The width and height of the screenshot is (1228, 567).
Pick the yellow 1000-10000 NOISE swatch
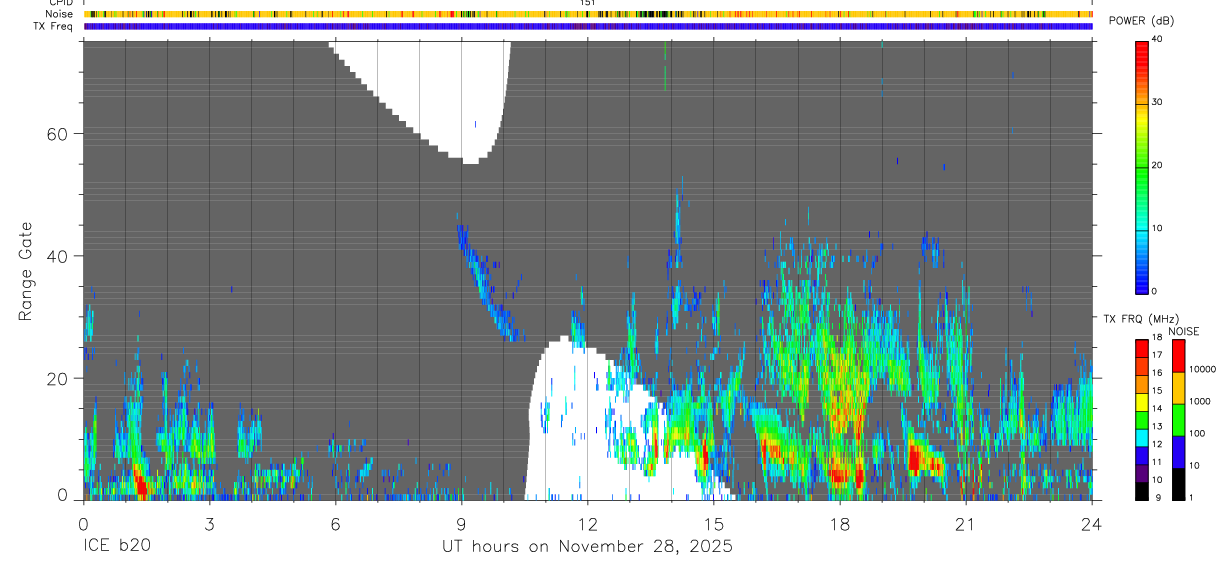tap(1178, 386)
